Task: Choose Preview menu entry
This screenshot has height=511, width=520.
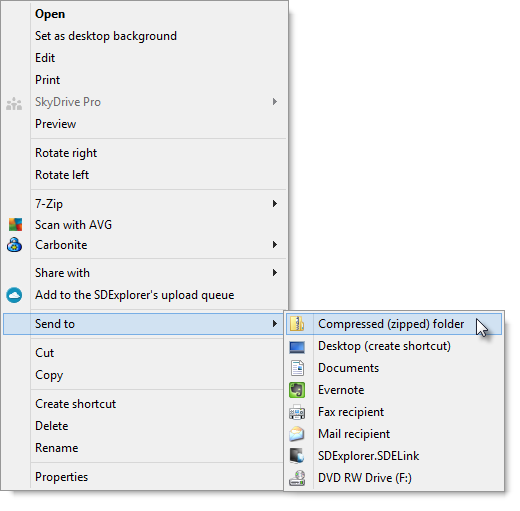Action: (144, 124)
